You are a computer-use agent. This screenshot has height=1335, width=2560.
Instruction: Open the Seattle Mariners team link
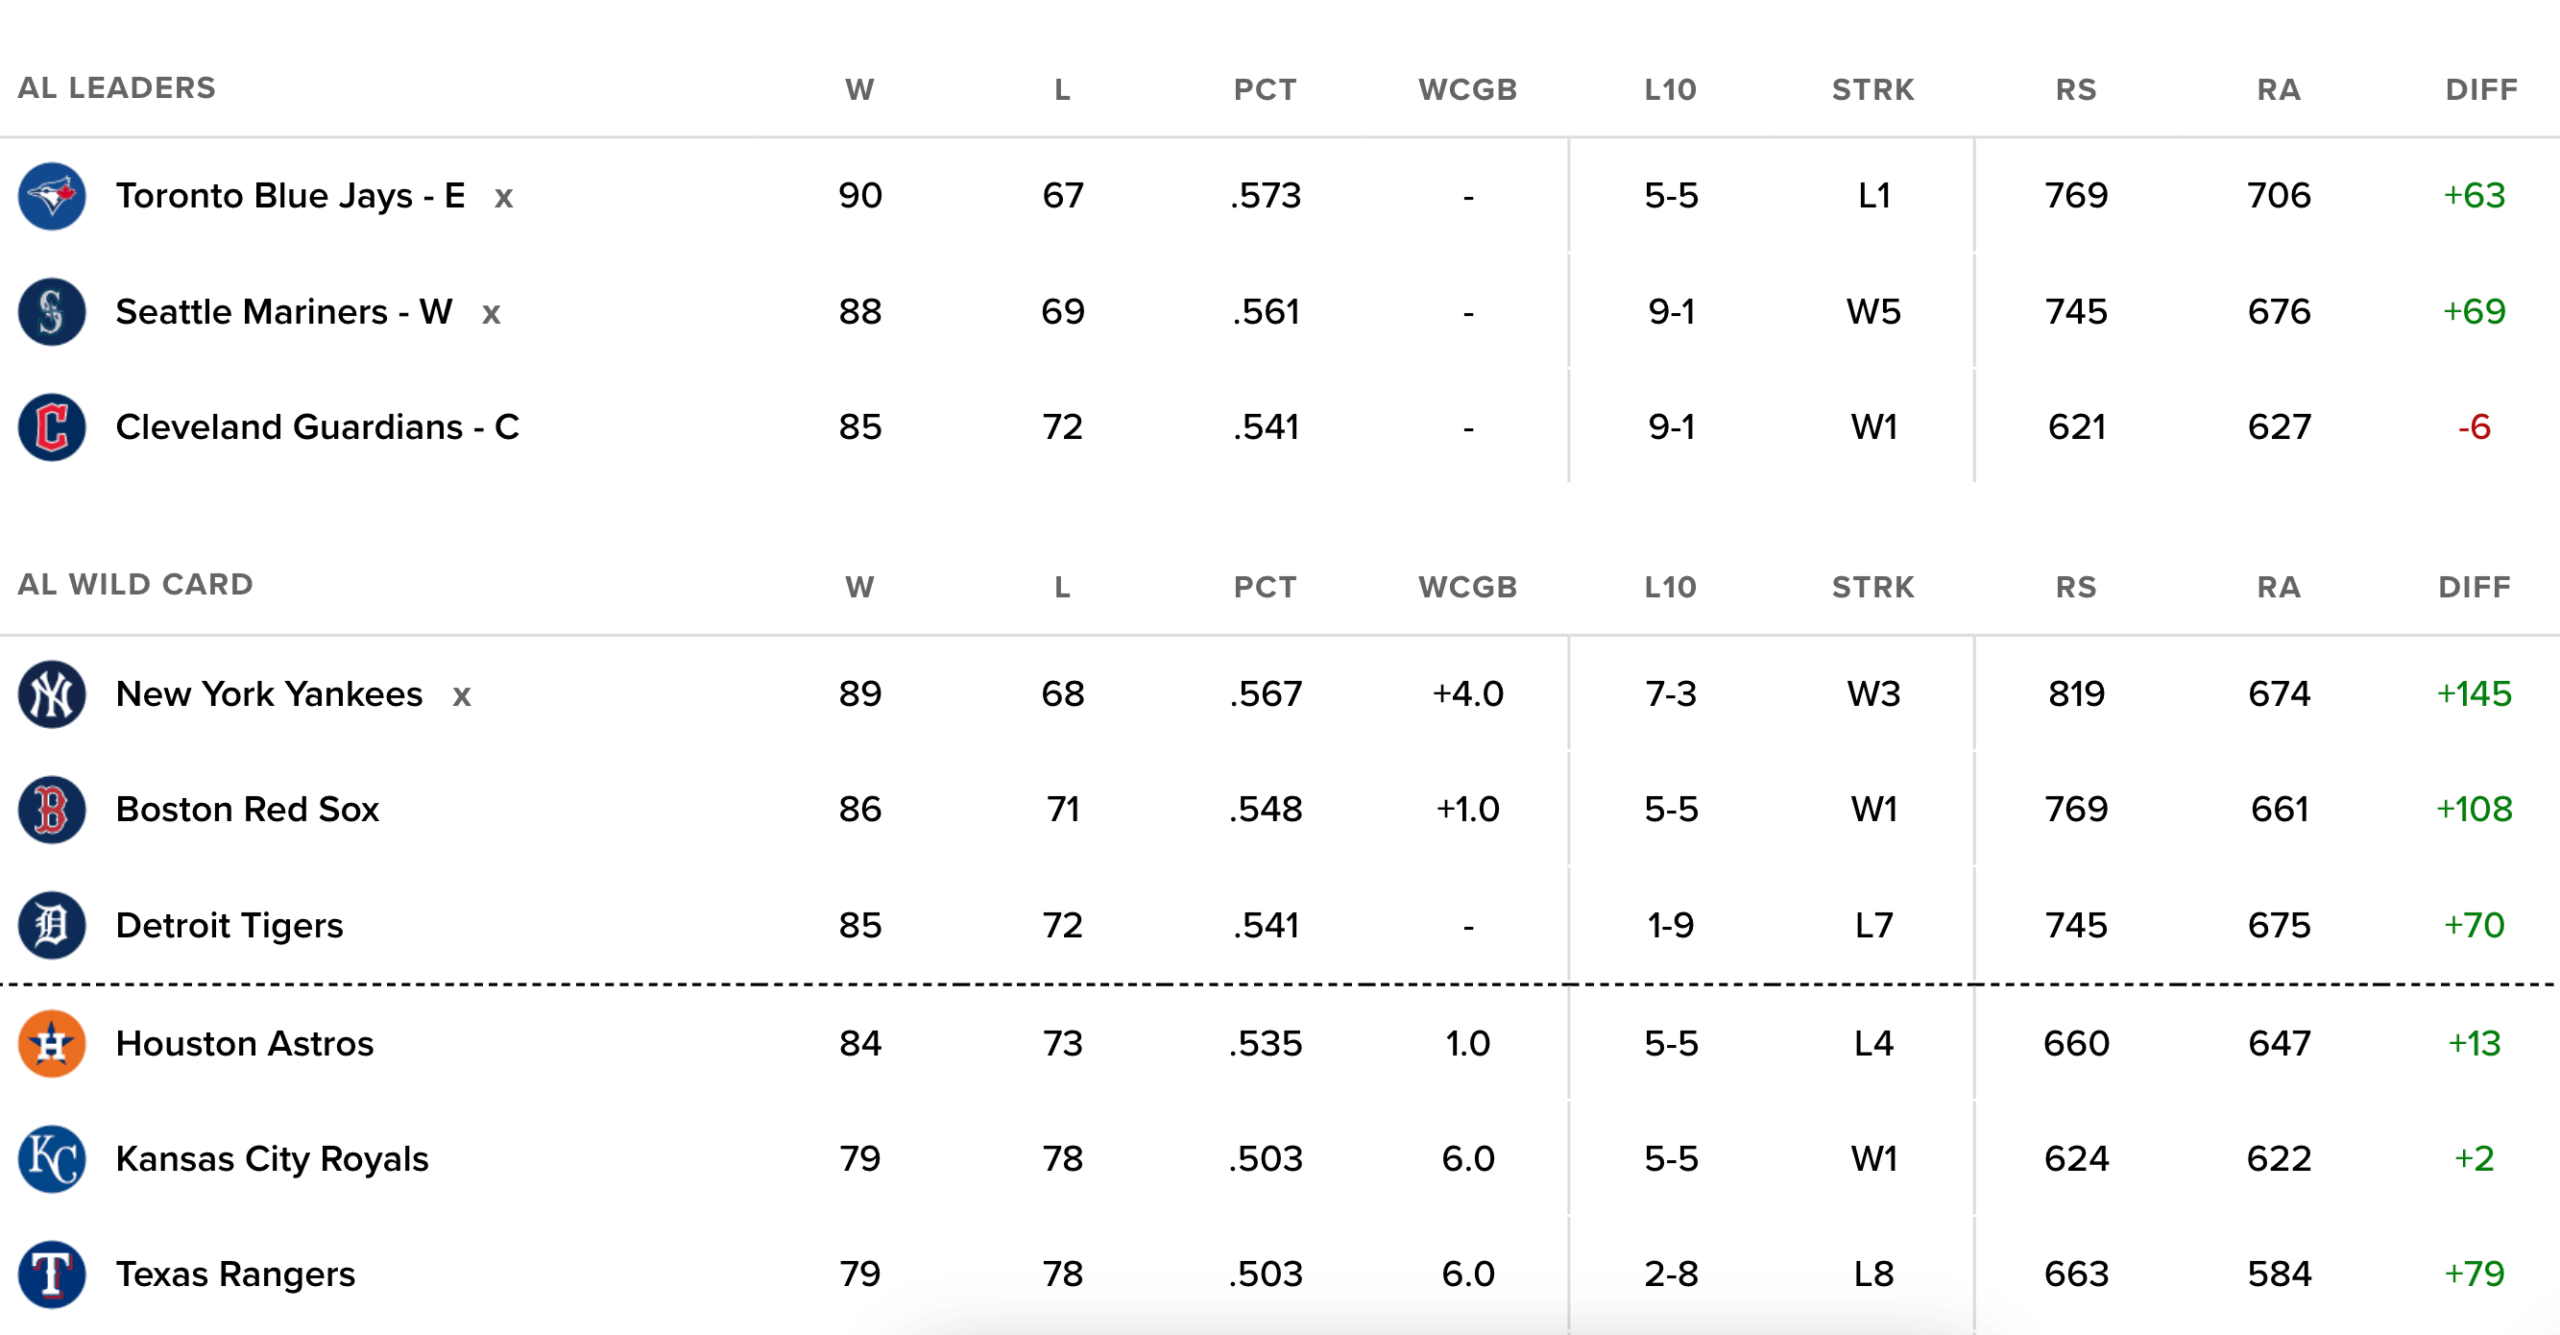284,312
